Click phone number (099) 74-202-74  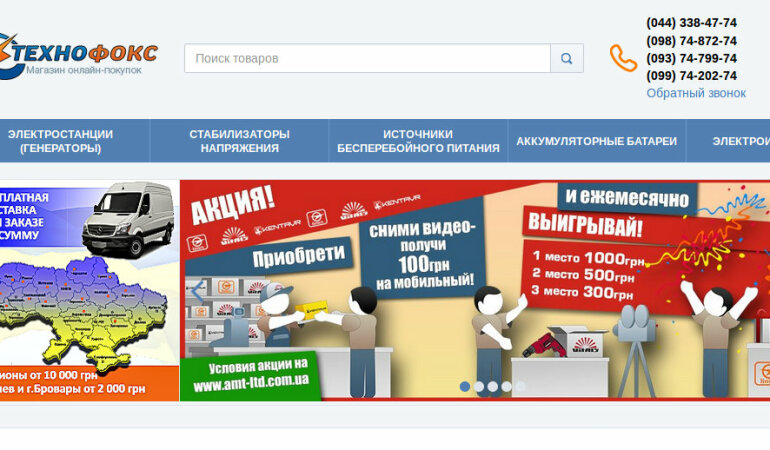pyautogui.click(x=691, y=76)
